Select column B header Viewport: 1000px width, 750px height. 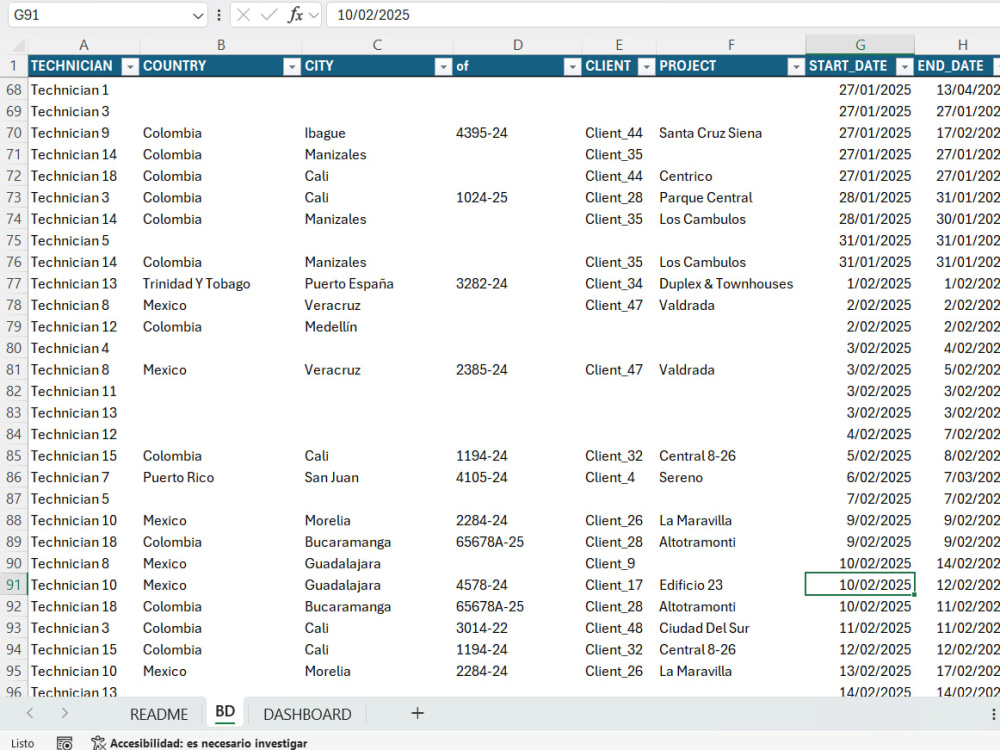[221, 45]
